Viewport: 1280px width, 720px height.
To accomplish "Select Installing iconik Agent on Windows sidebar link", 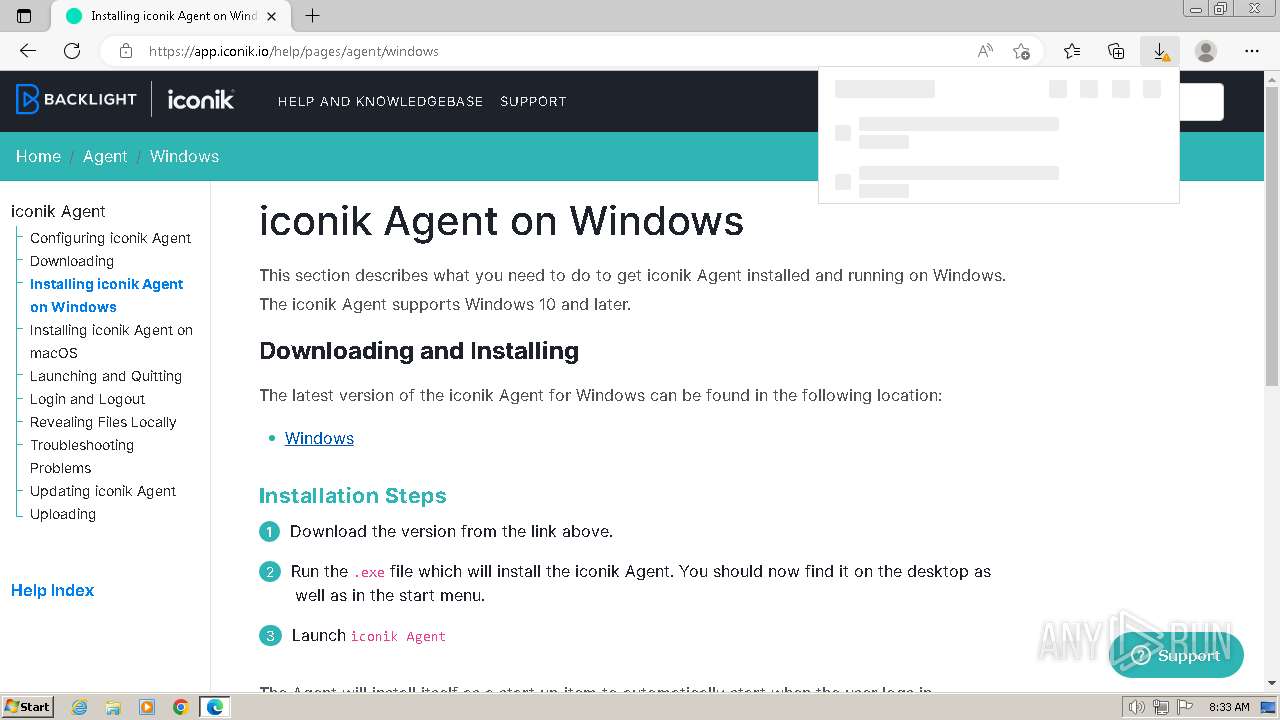I will tap(106, 295).
